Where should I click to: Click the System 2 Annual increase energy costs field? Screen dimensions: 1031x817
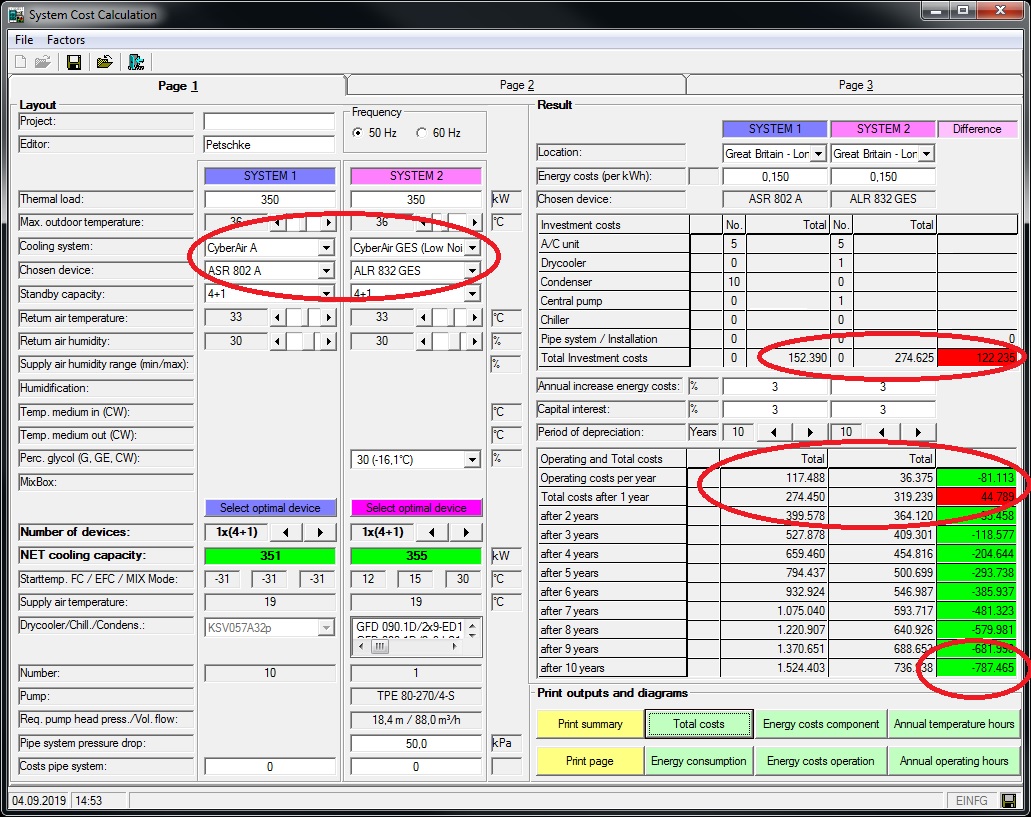[883, 386]
